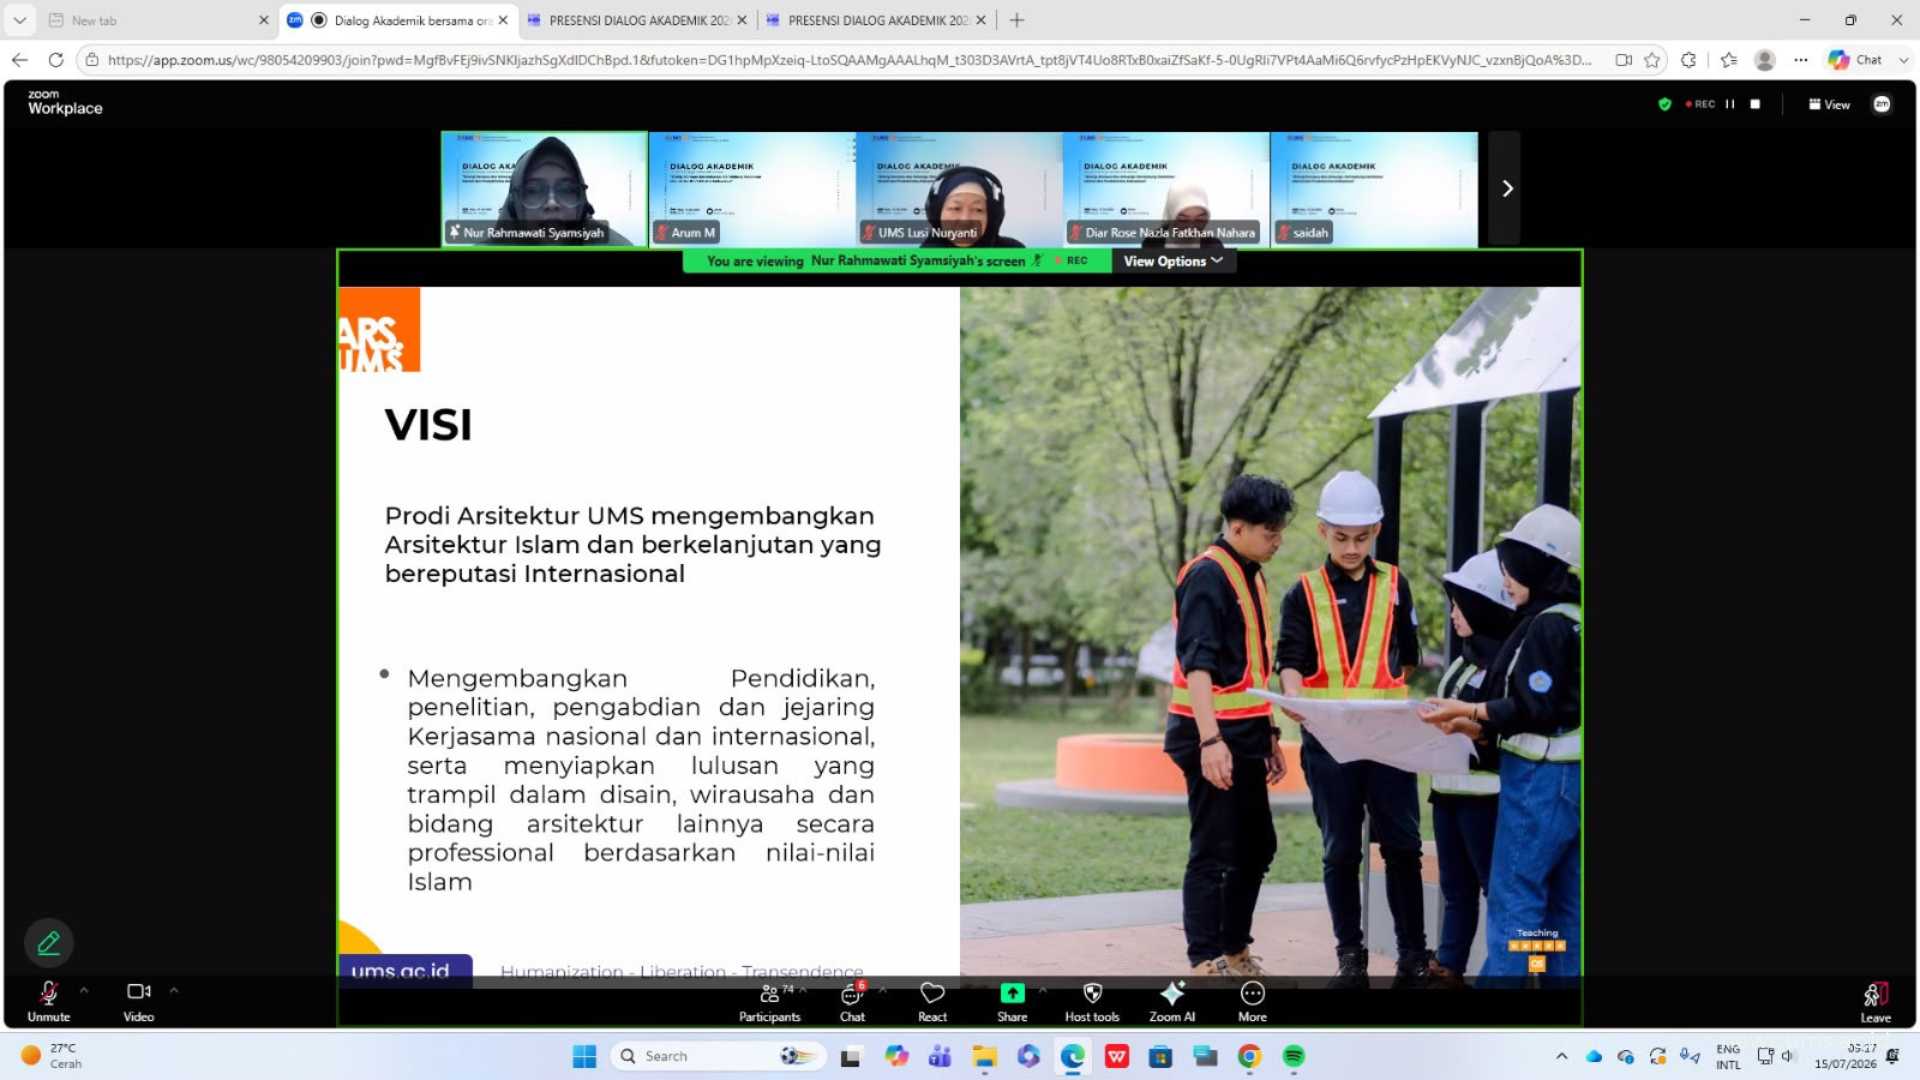Pause the meeting recording
Screen dimensions: 1920x1080
click(x=1730, y=104)
